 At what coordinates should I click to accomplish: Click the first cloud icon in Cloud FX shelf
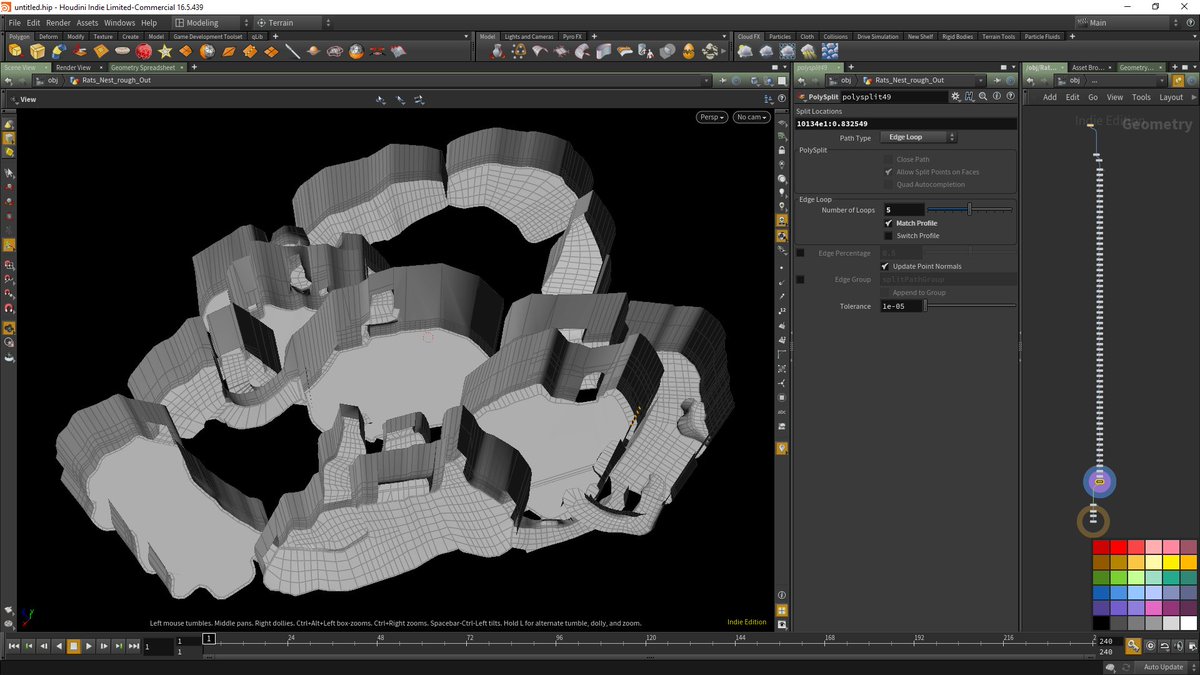point(746,51)
